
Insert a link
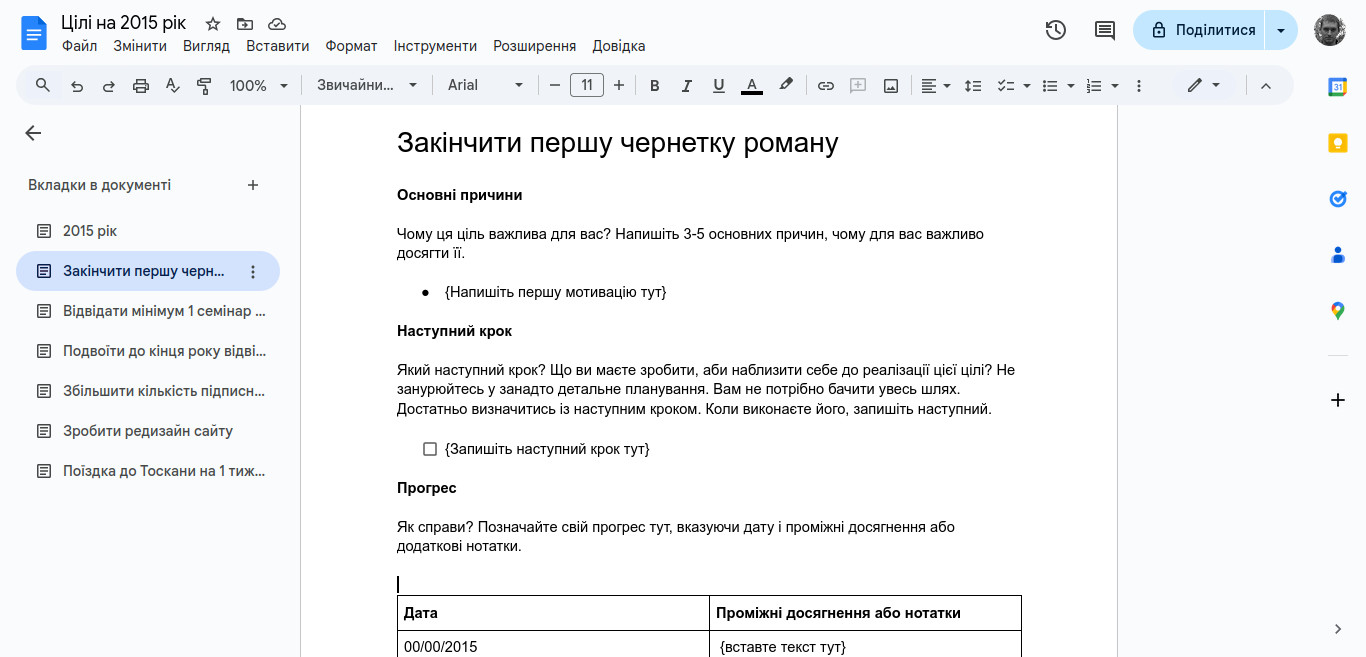pos(826,86)
